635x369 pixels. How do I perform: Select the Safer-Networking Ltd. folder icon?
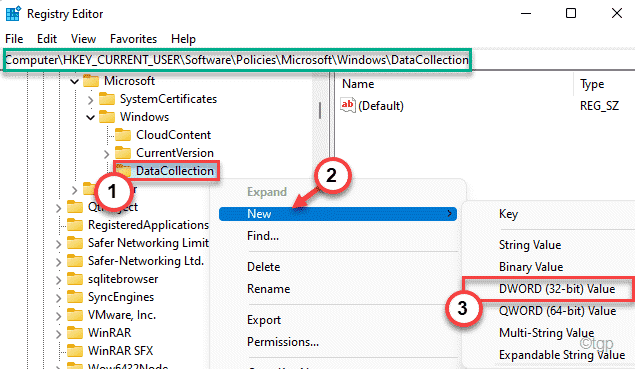click(x=75, y=261)
